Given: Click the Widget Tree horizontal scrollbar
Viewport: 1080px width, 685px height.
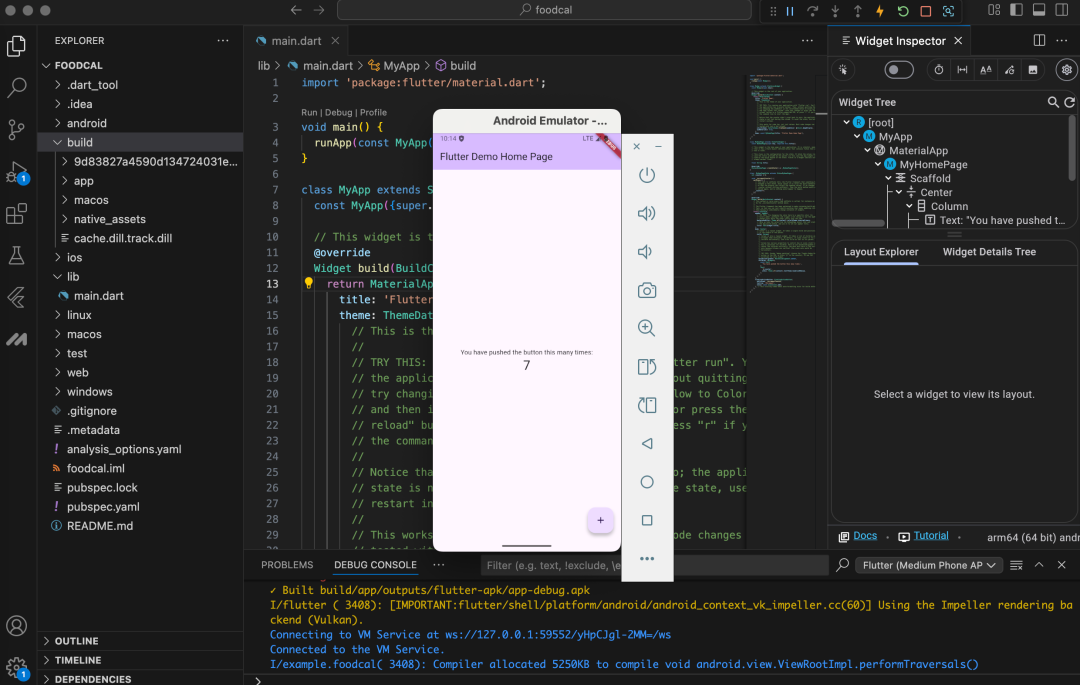Looking at the screenshot, I should click(x=858, y=223).
